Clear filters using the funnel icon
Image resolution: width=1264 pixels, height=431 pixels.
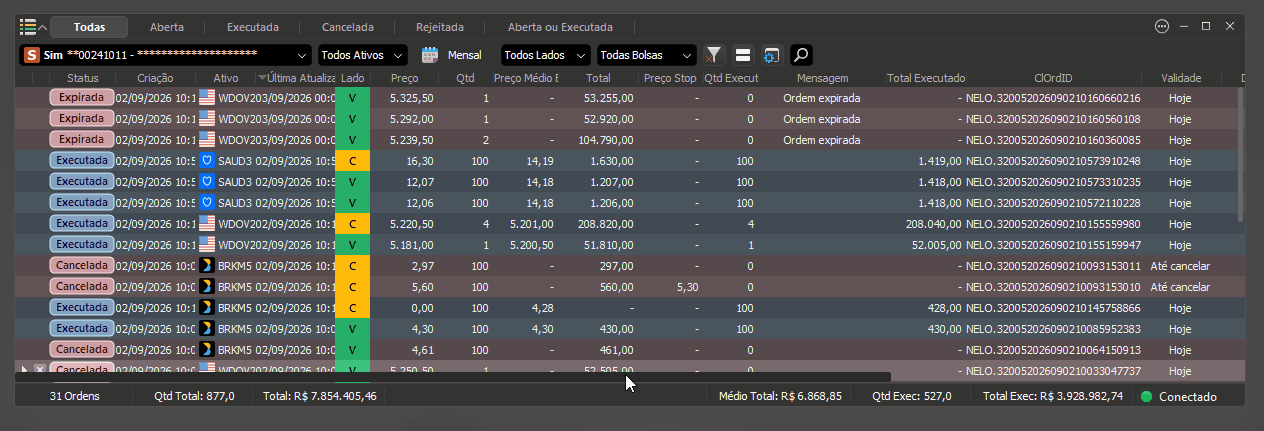click(x=714, y=55)
